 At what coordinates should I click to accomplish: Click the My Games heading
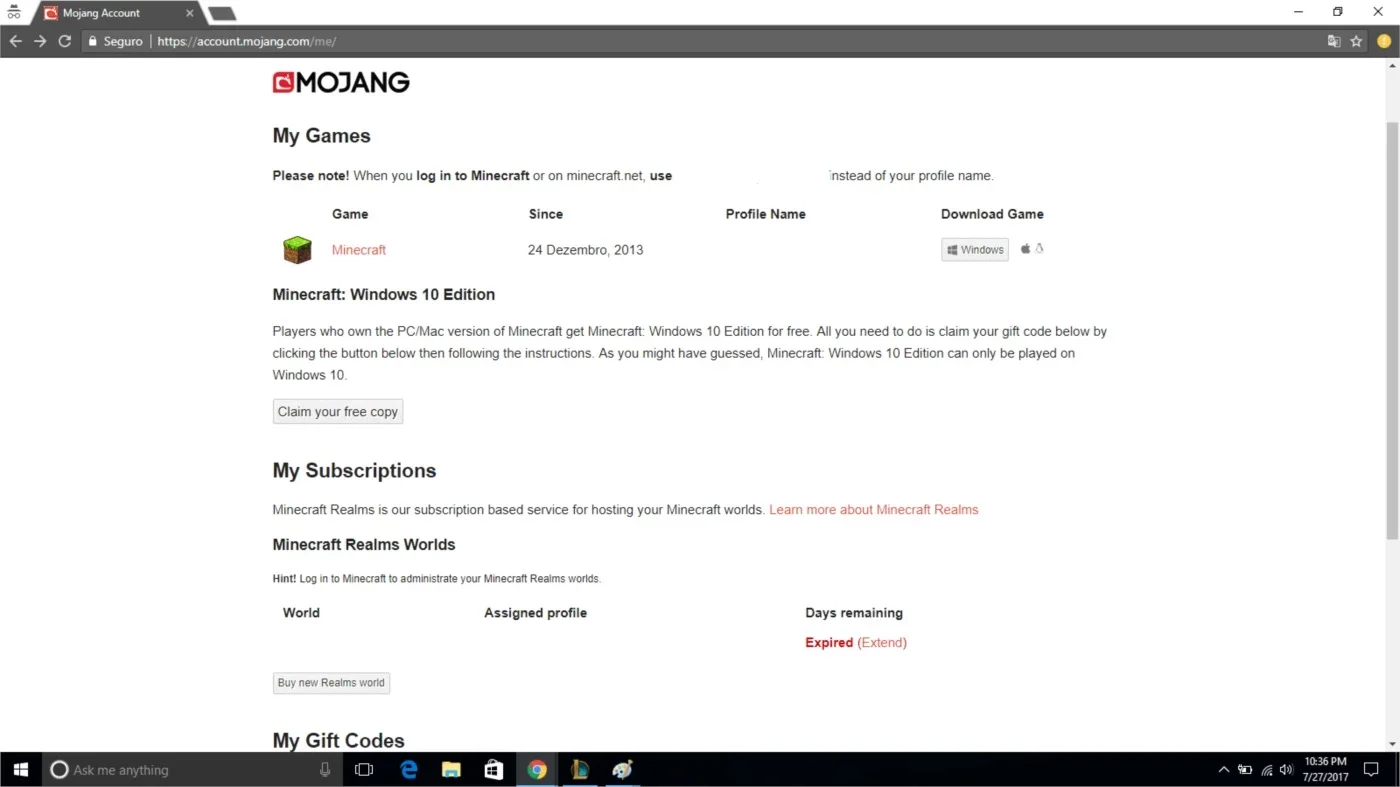click(x=322, y=136)
